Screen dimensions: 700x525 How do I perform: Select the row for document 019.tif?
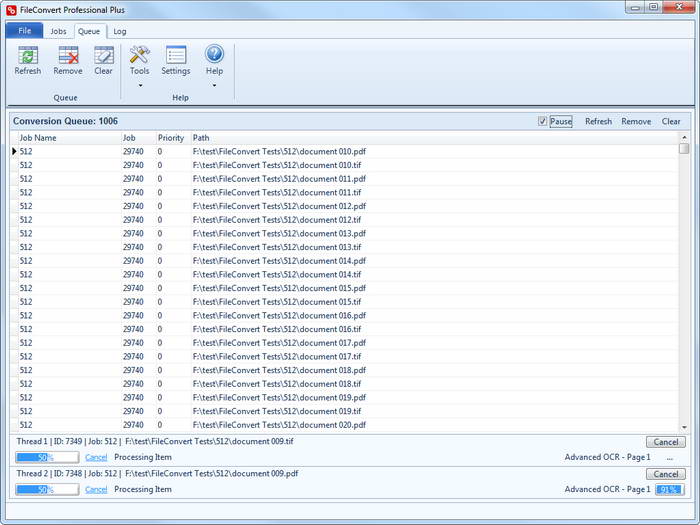344,411
